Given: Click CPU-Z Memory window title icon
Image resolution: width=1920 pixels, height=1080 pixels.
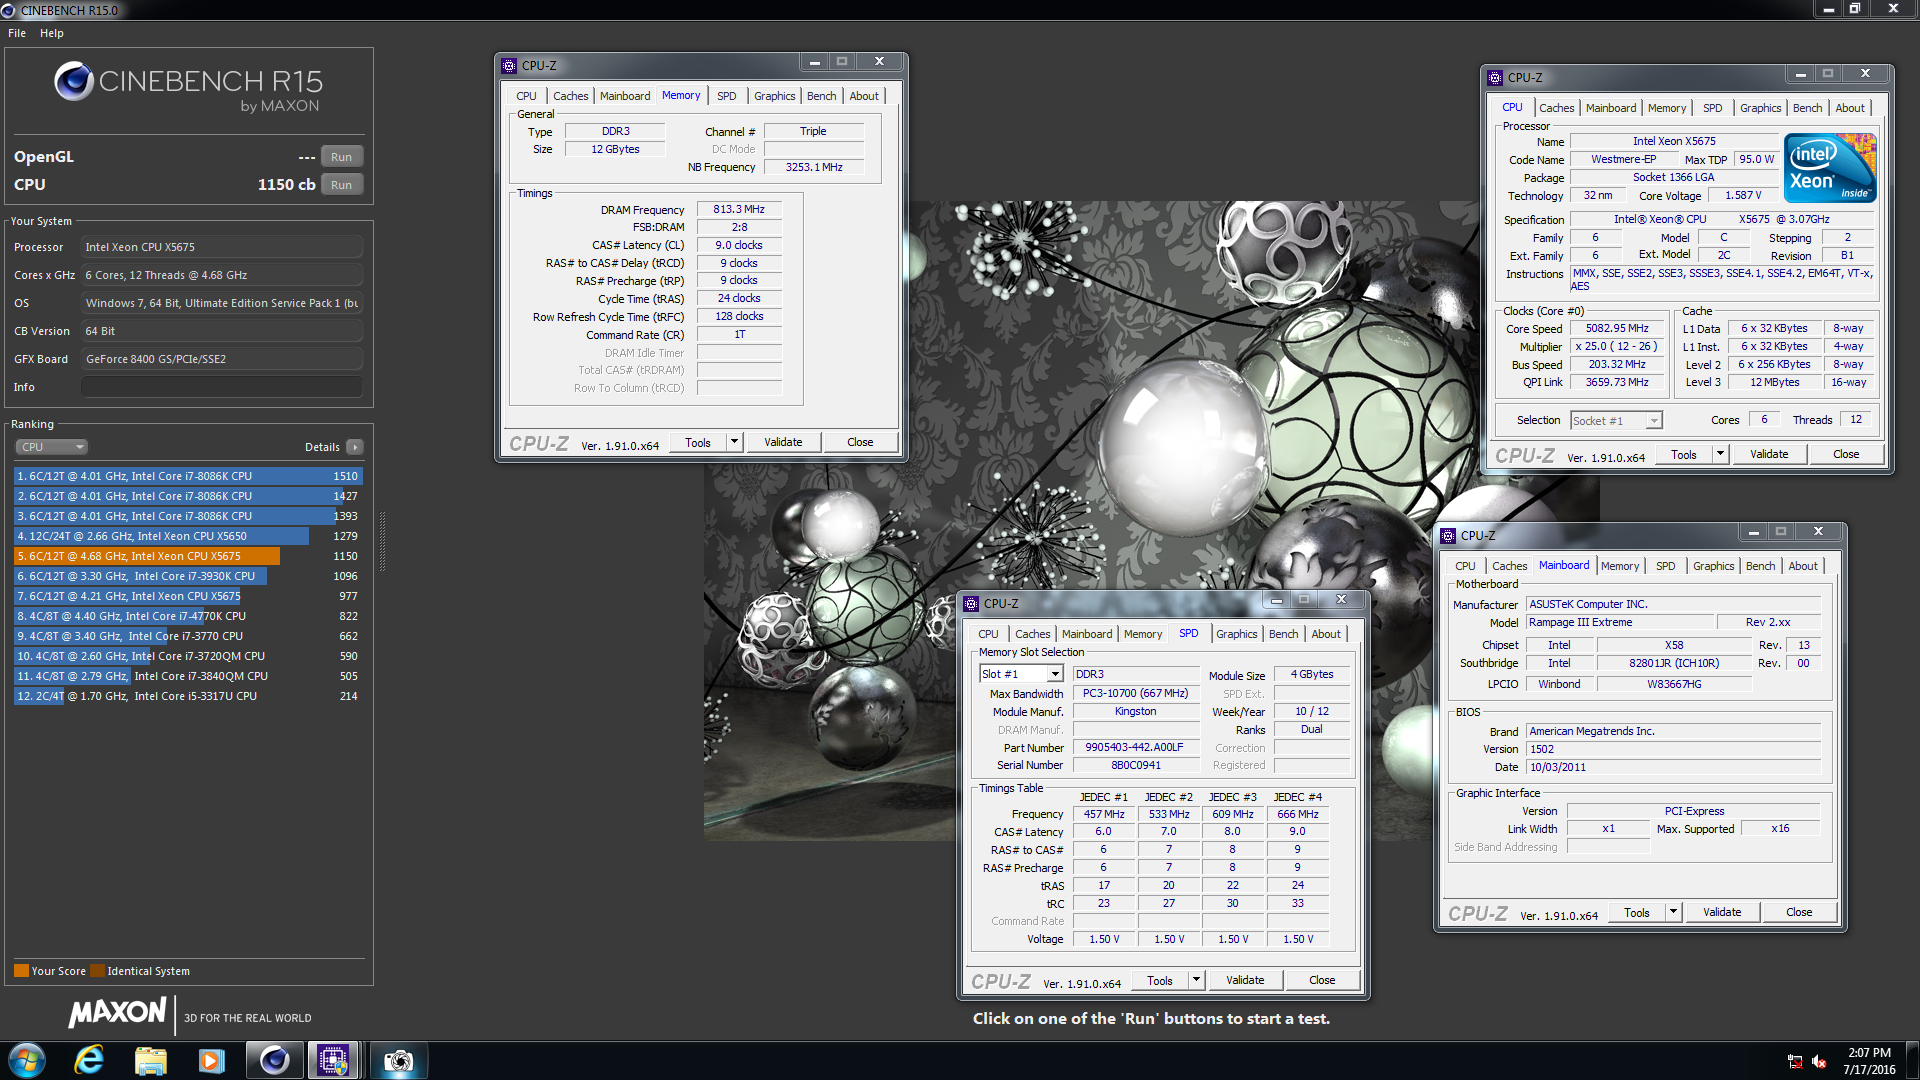Looking at the screenshot, I should (509, 66).
